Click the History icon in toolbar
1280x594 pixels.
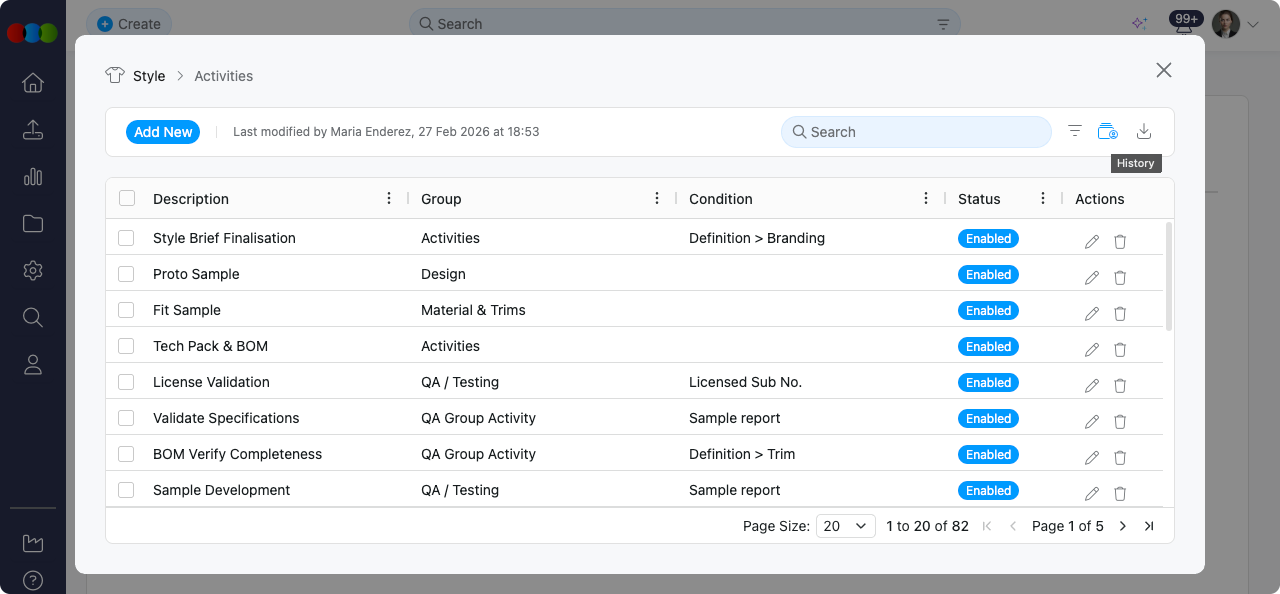tap(1107, 131)
